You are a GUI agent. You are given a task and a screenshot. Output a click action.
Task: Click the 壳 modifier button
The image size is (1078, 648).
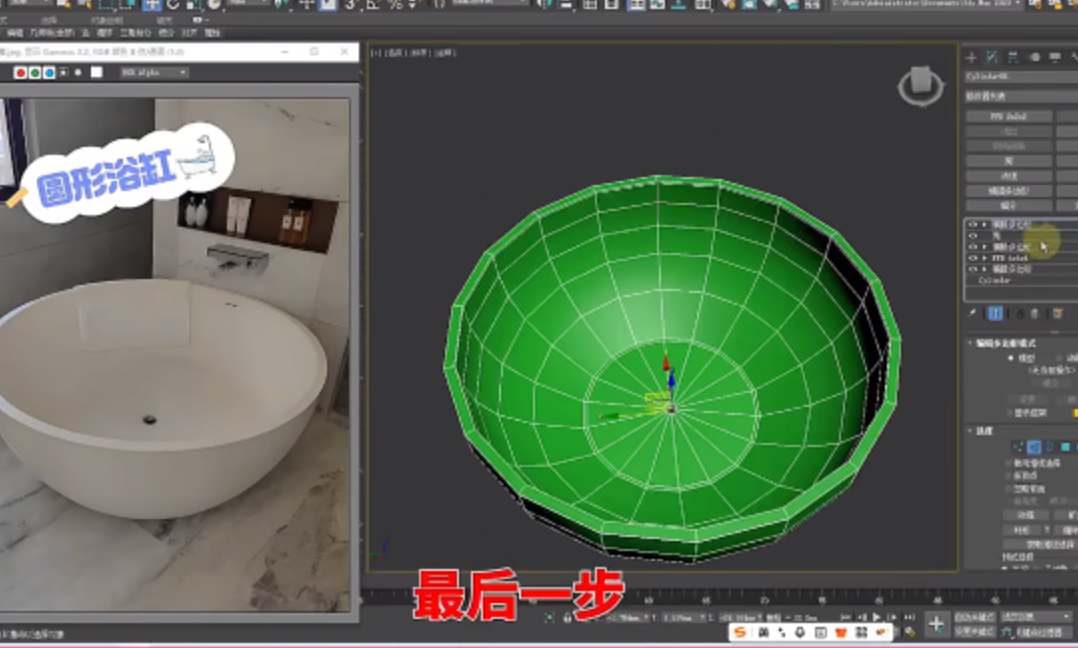(x=1009, y=161)
